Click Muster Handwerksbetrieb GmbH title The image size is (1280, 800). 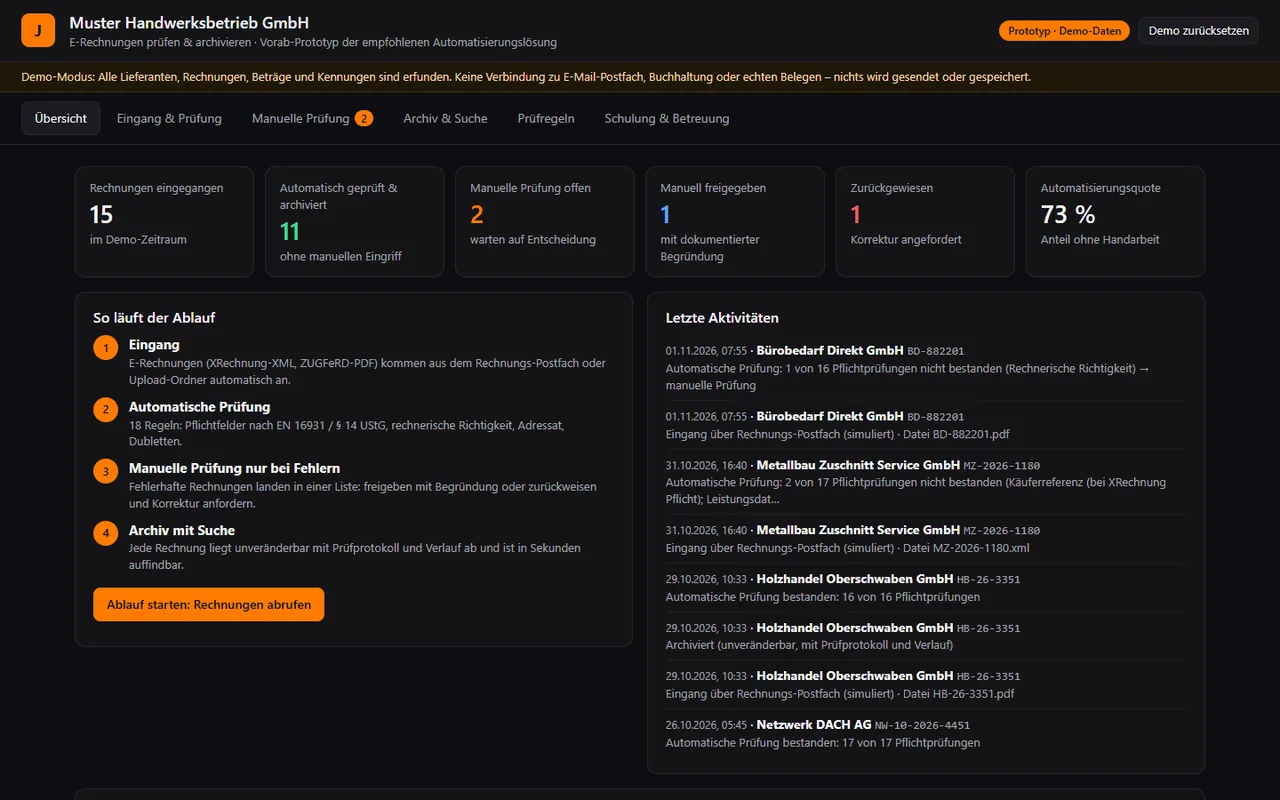[x=189, y=22]
